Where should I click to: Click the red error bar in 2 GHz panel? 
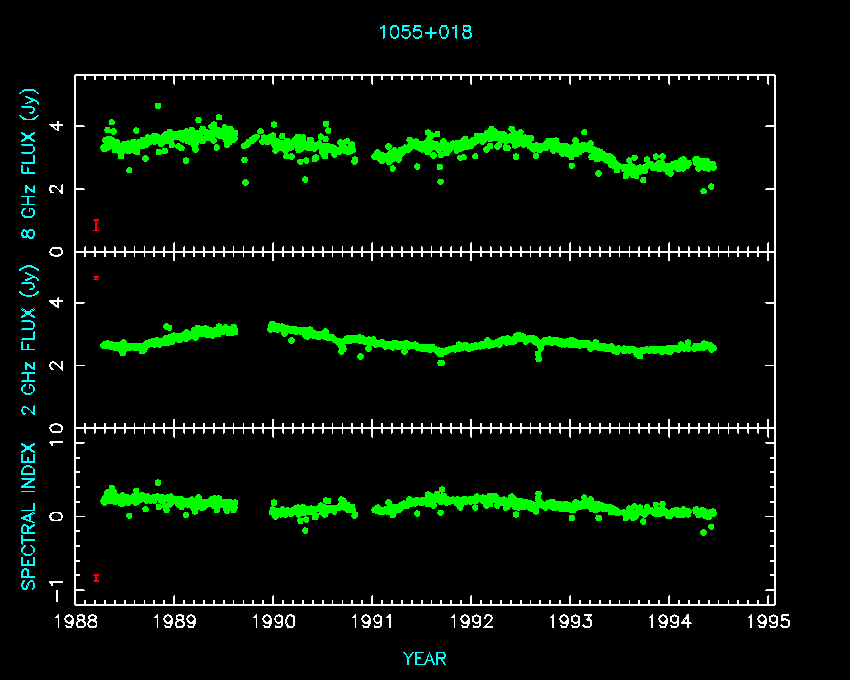click(96, 277)
